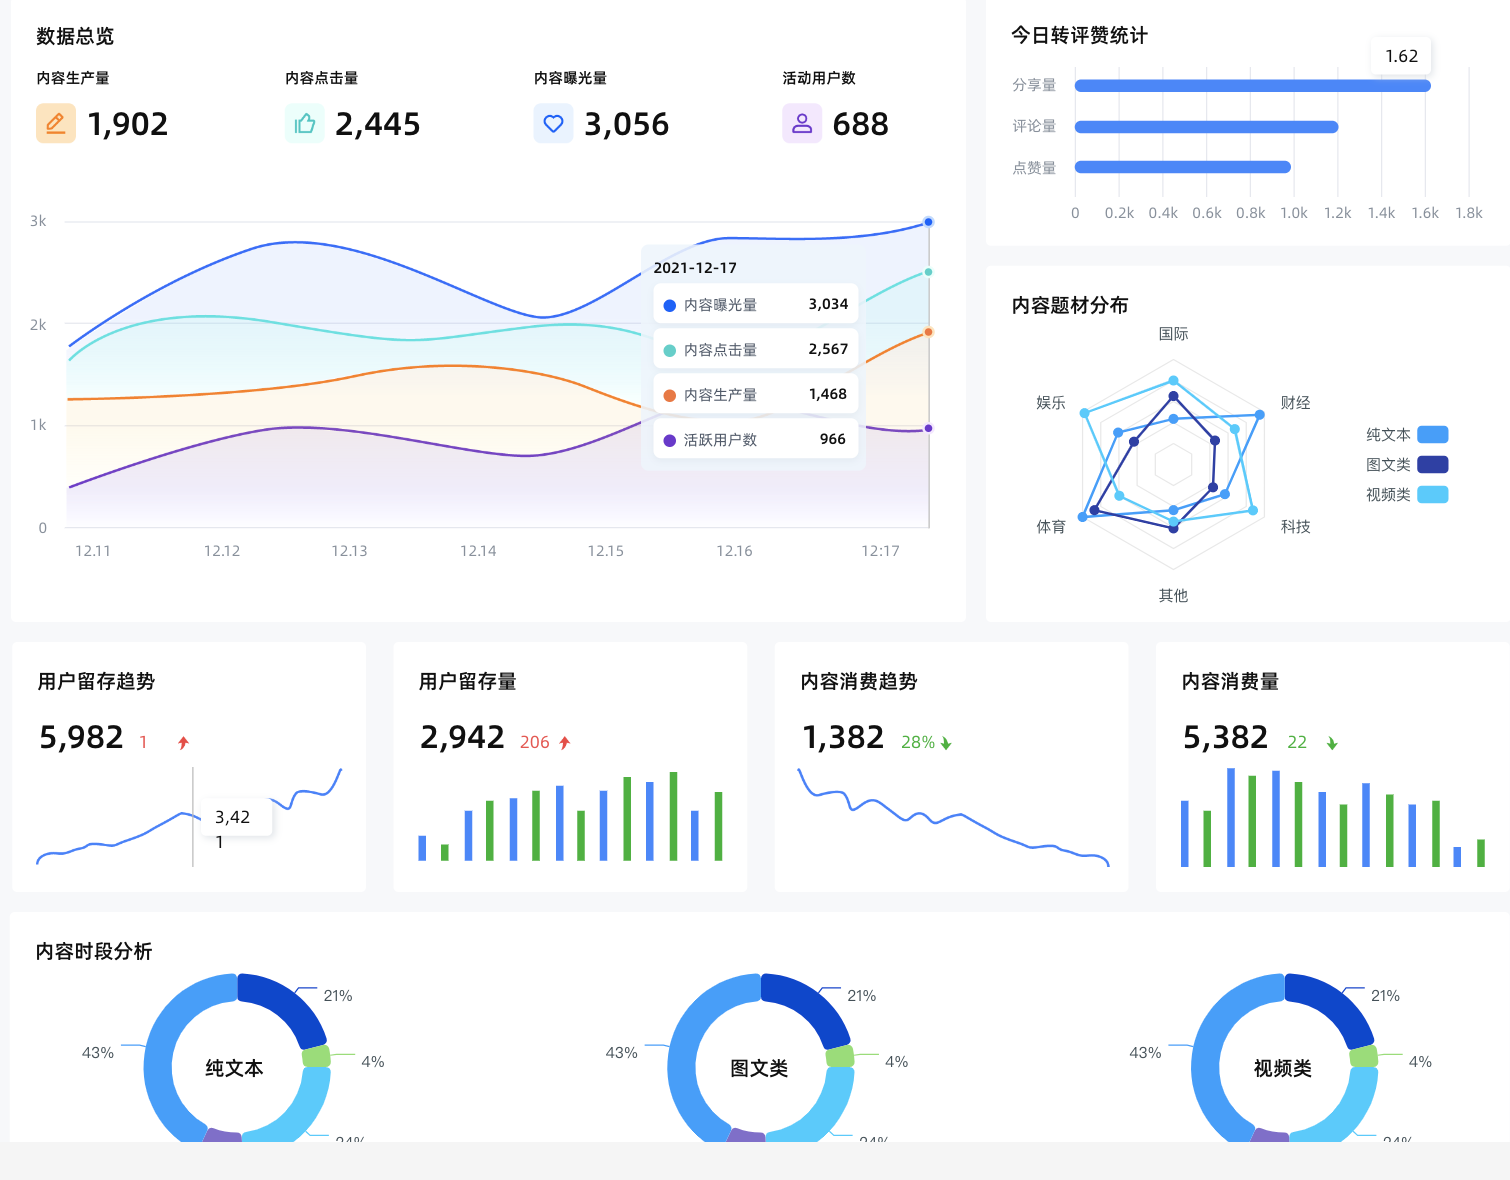
Task: Toggle 纯文本 legend swatch in radar chart
Action: [x=1433, y=434]
